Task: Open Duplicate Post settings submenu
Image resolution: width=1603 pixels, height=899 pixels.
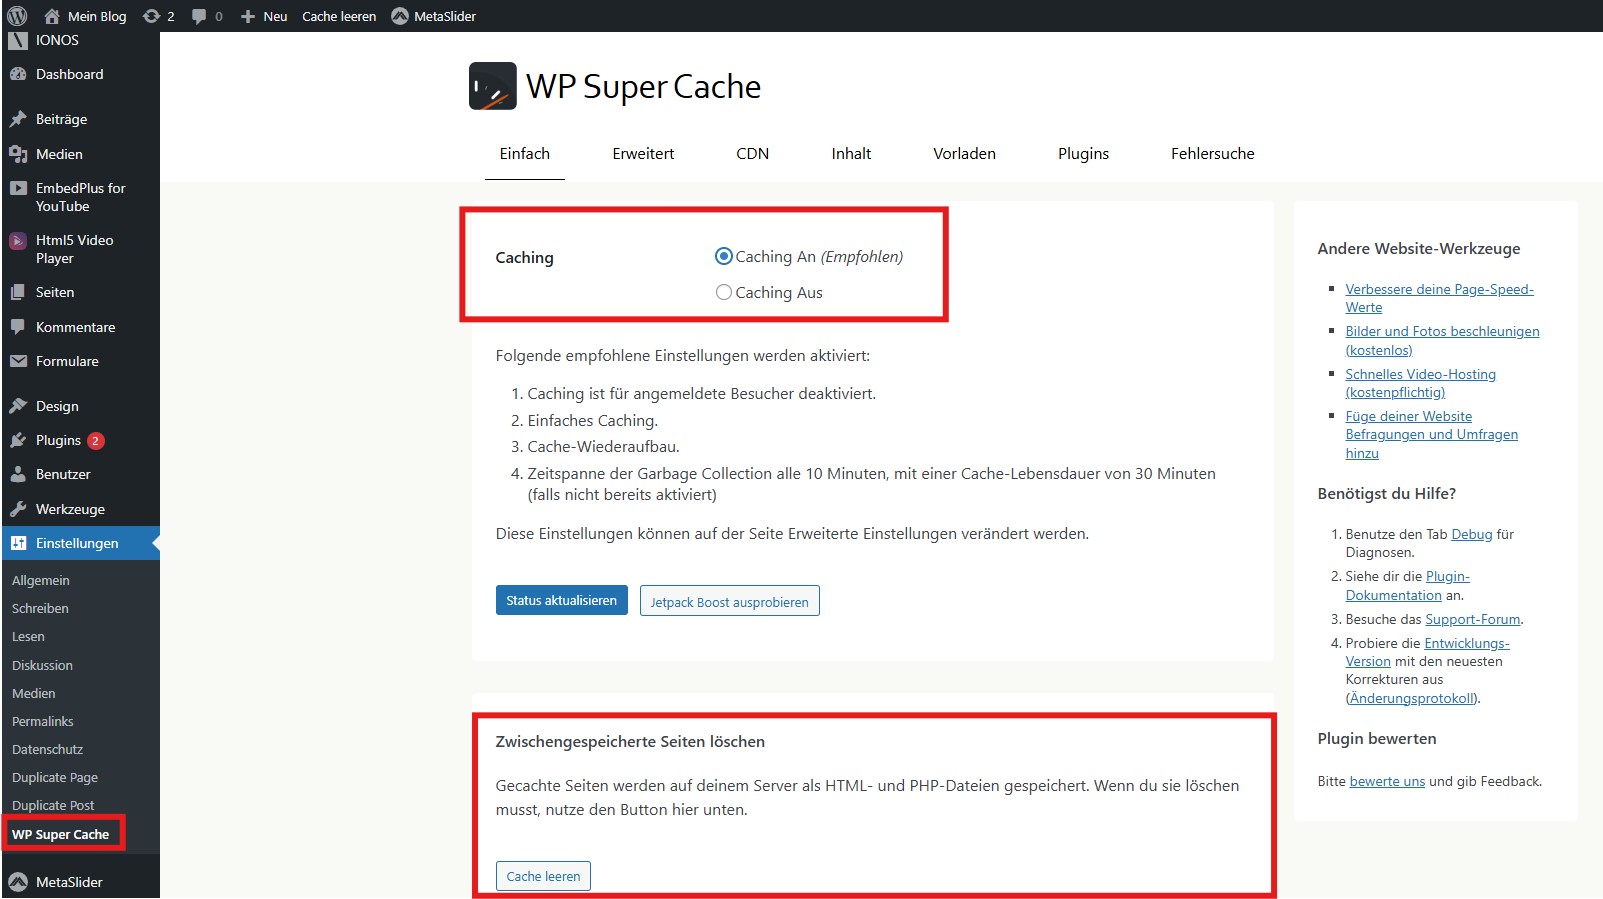Action: coord(53,805)
